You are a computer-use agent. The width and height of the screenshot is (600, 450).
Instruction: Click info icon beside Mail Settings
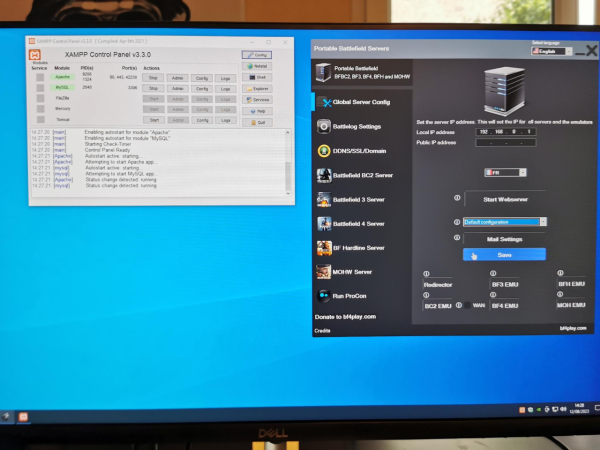click(457, 238)
